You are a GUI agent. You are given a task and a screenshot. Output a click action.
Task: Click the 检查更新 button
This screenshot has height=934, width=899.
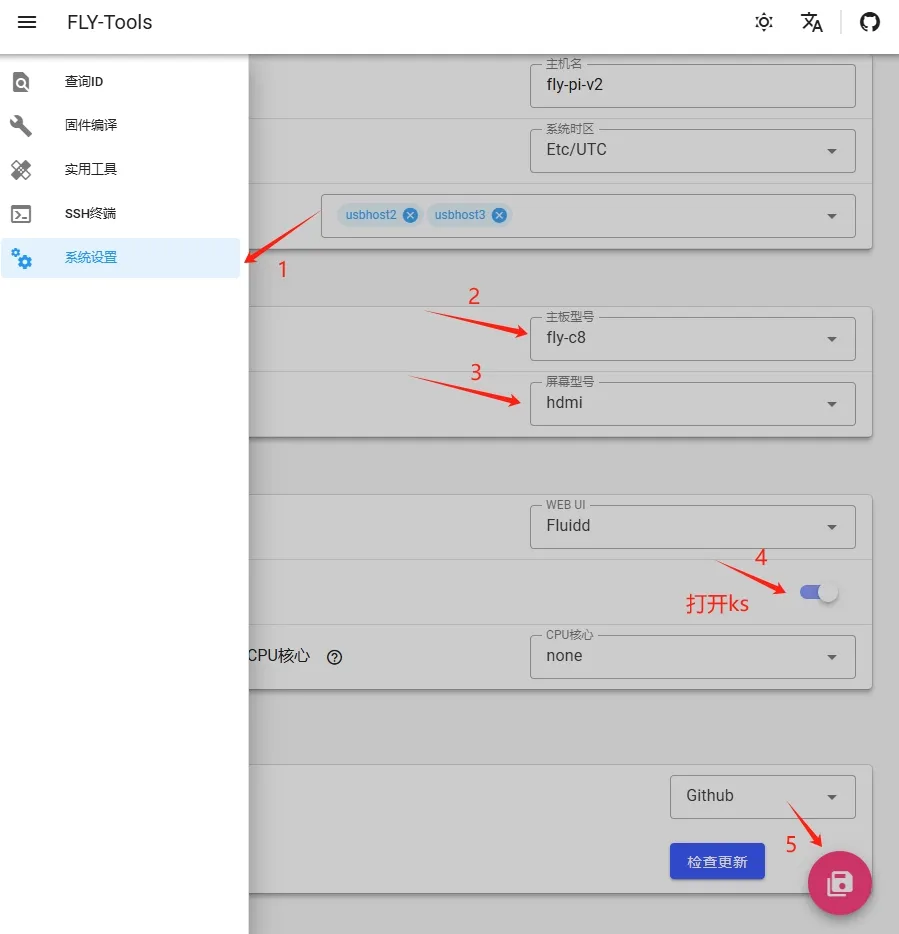[x=717, y=861]
